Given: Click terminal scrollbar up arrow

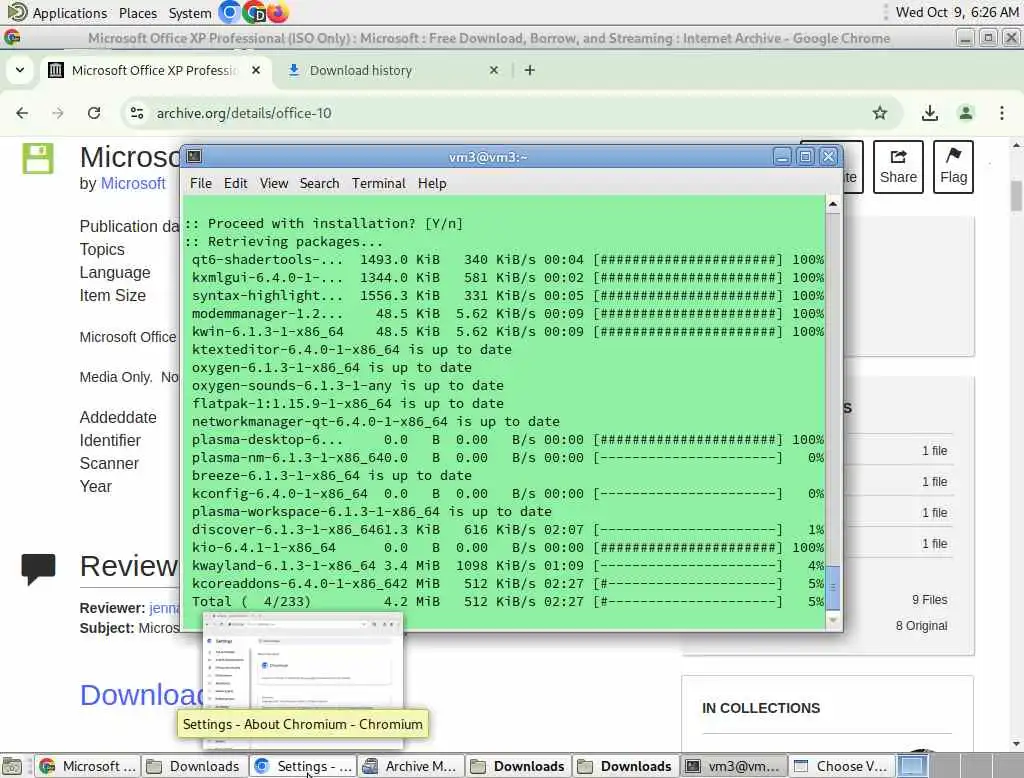Looking at the screenshot, I should pyautogui.click(x=833, y=204).
